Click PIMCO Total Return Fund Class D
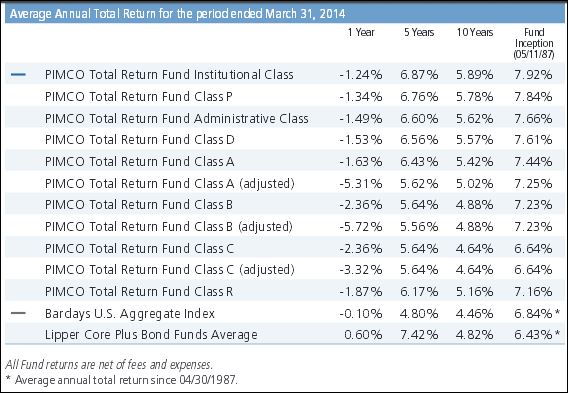 [140, 139]
